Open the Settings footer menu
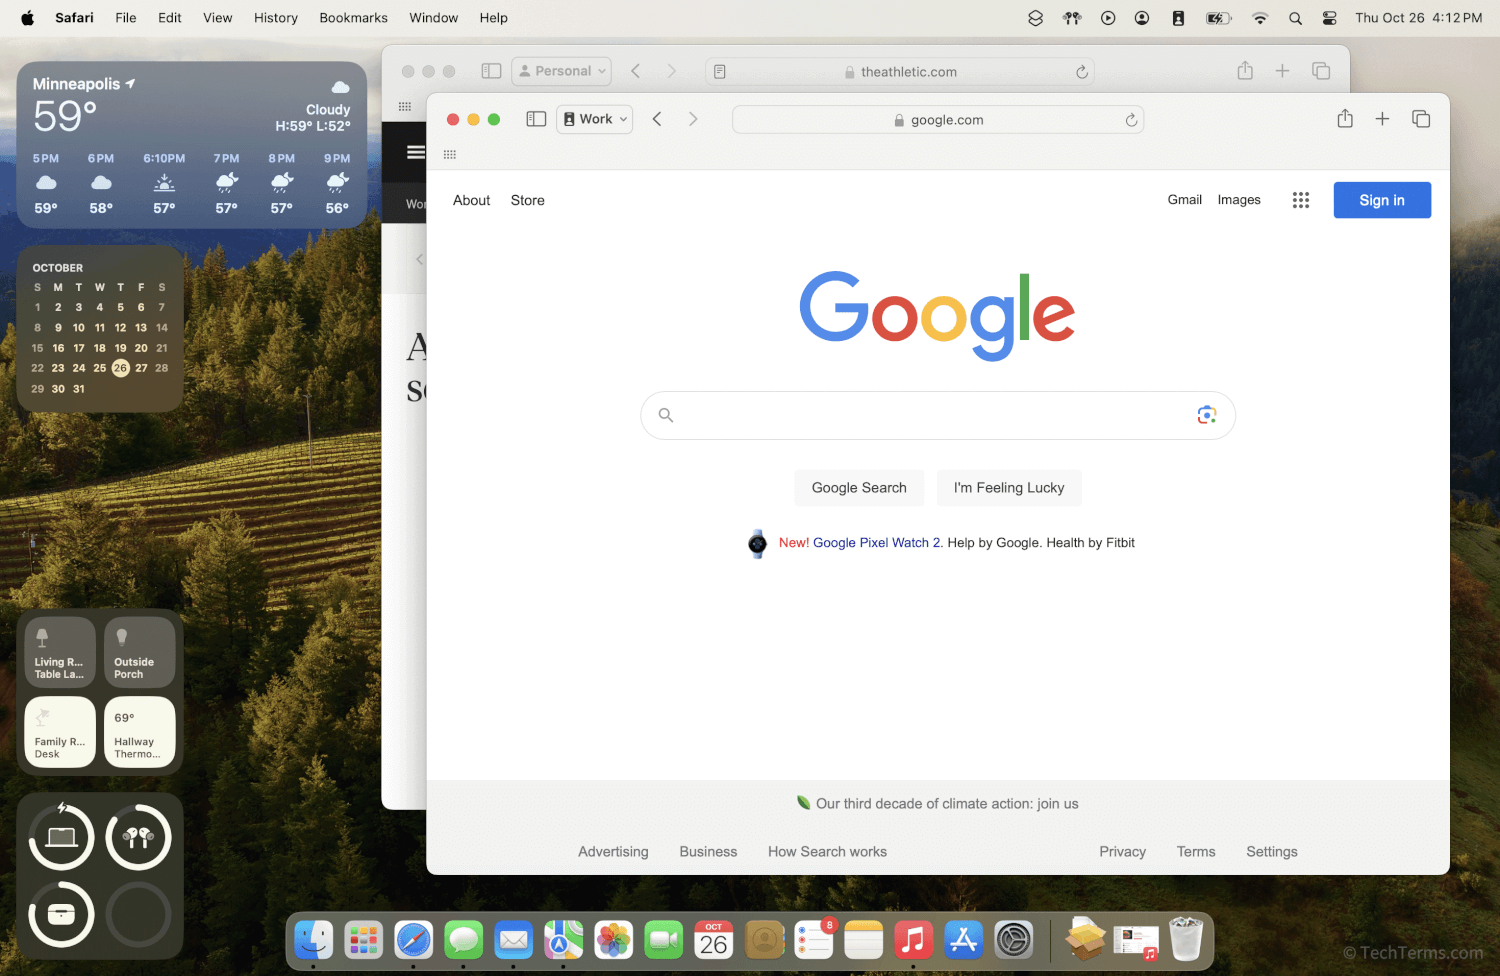1500x976 pixels. click(1272, 852)
